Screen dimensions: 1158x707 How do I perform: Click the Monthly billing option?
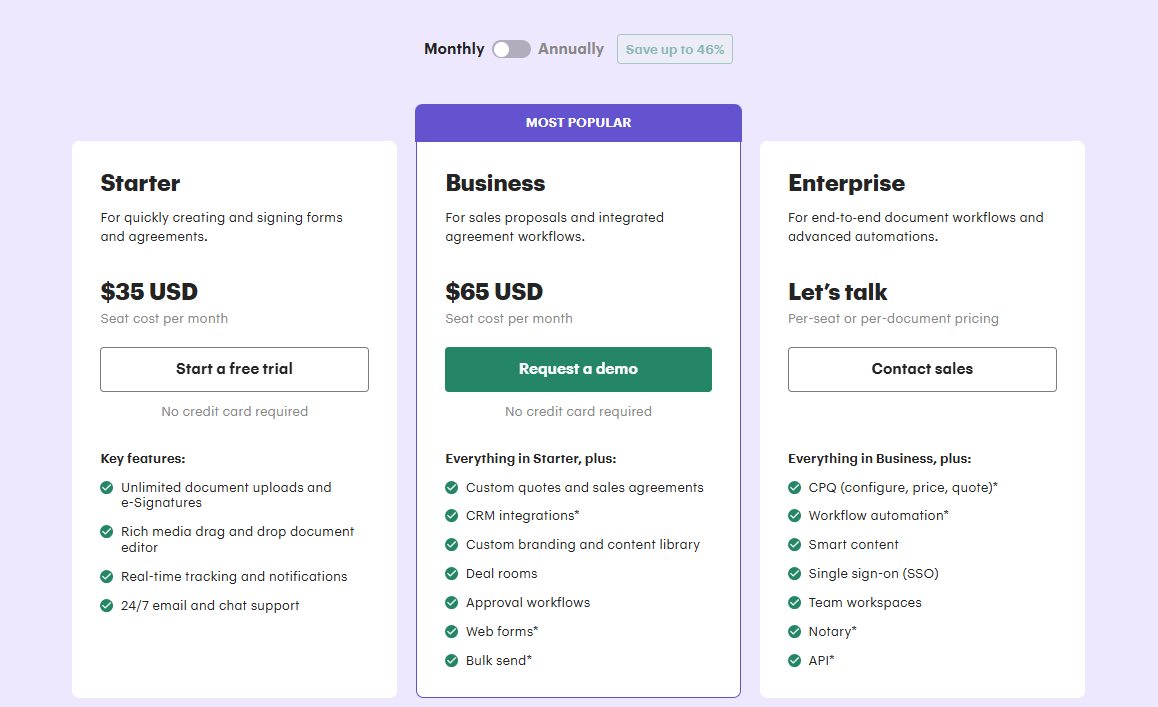coord(454,48)
